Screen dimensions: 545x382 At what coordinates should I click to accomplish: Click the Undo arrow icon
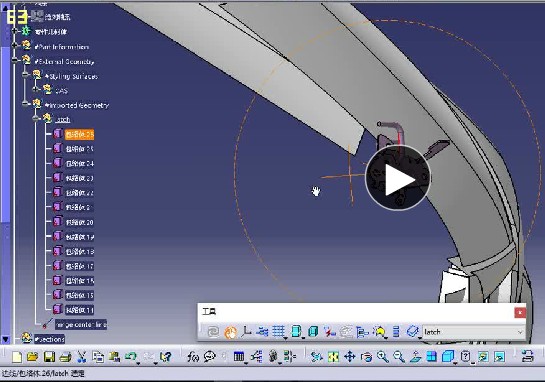(x=131, y=357)
